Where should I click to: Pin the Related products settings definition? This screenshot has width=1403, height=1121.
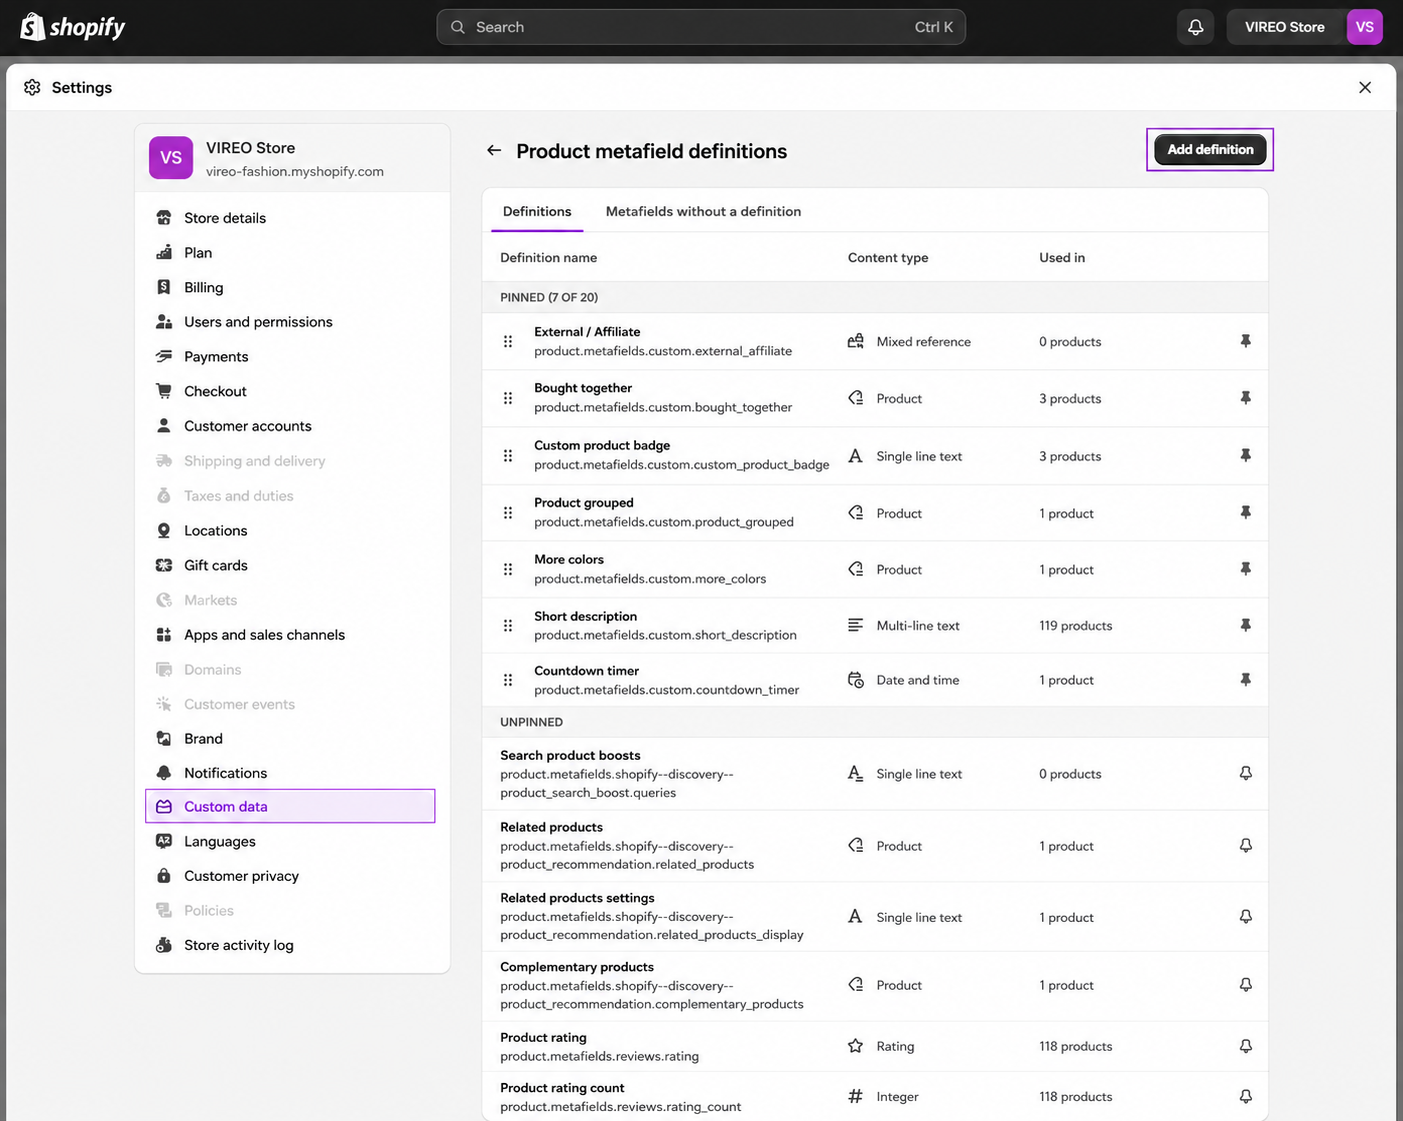click(x=1245, y=917)
